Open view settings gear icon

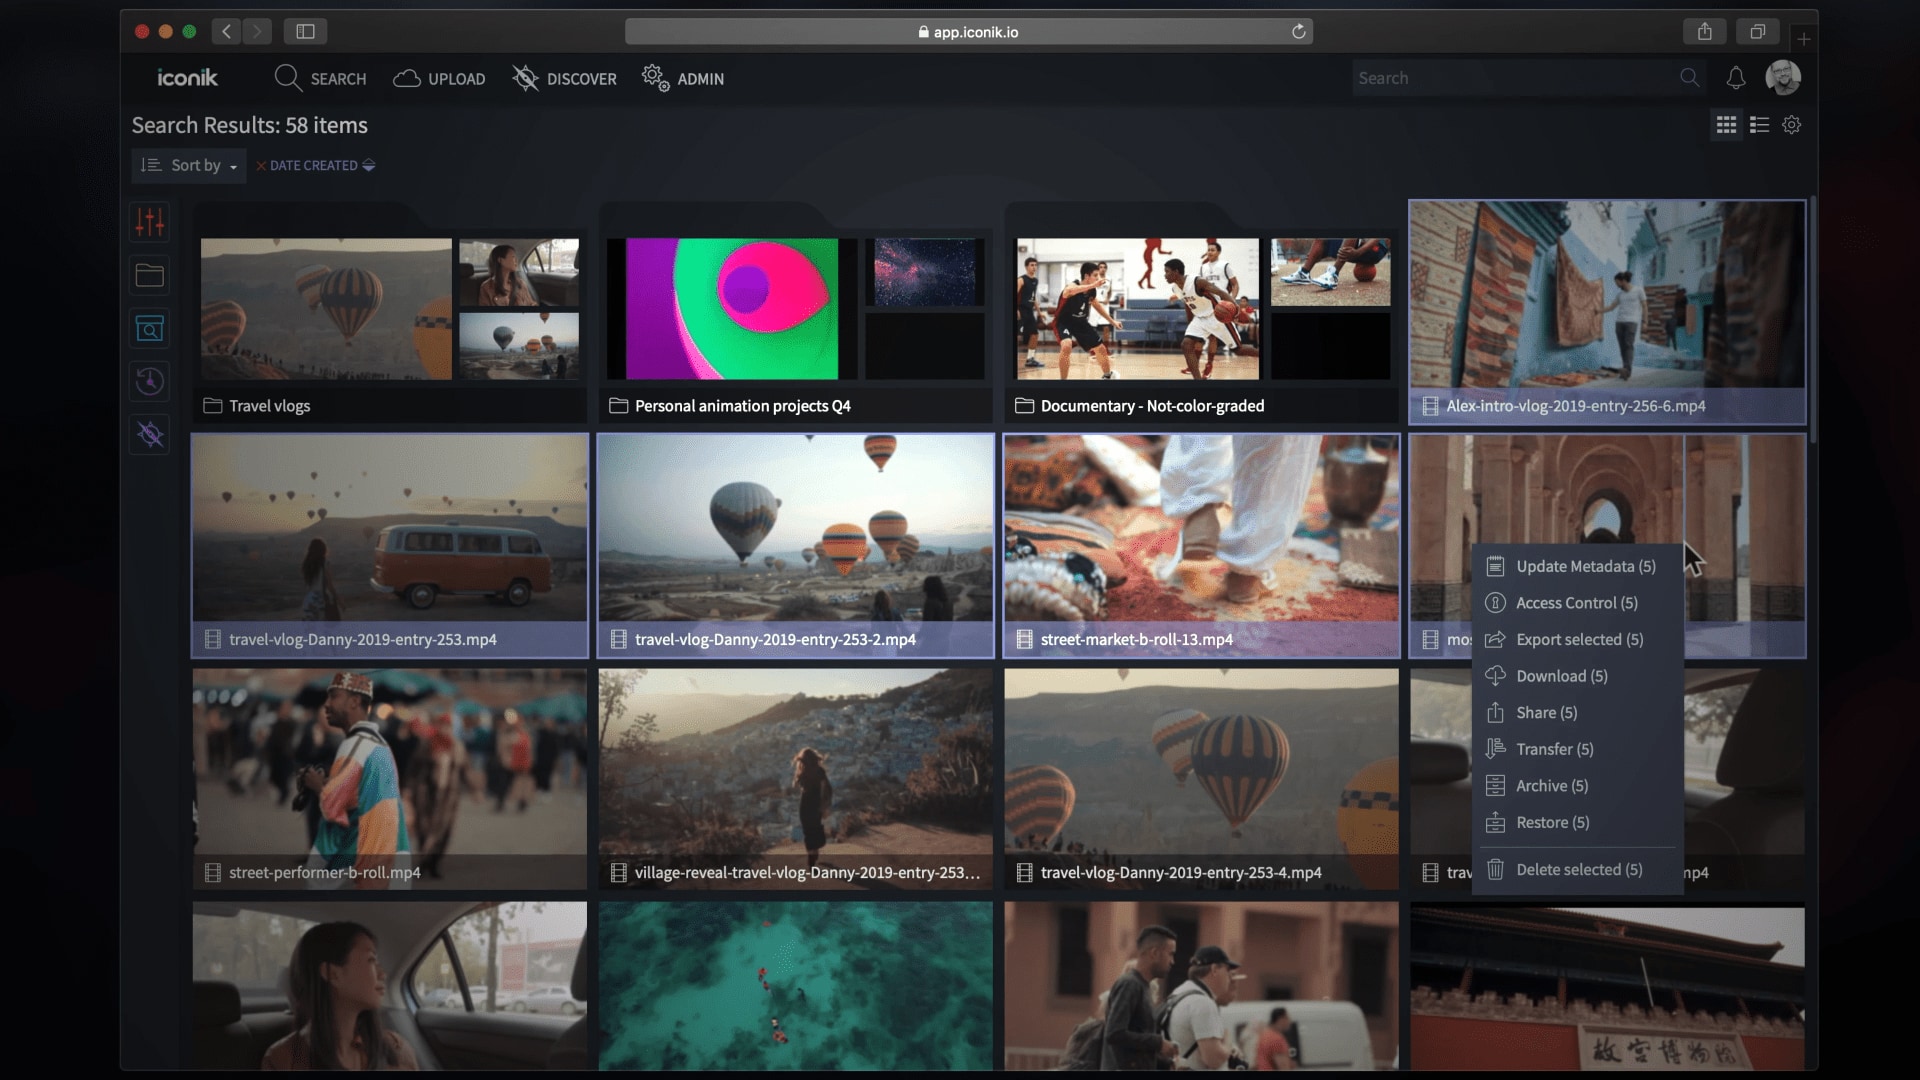pyautogui.click(x=1792, y=125)
